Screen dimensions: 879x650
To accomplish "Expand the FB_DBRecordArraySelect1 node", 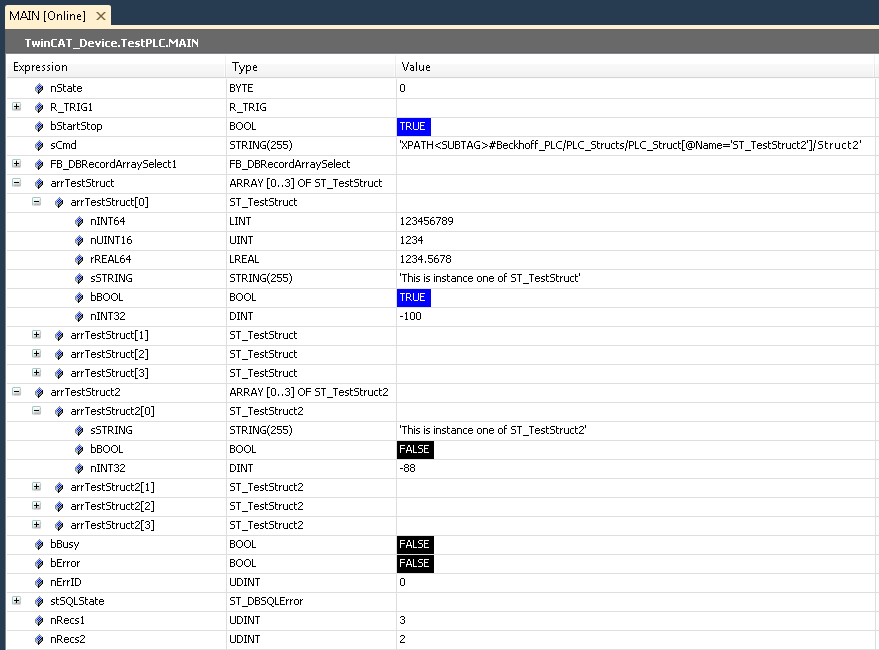I will (17, 164).
